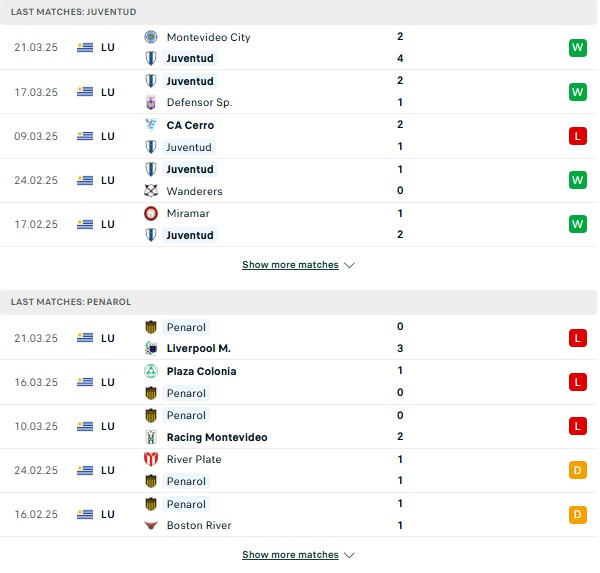Open the Juventud vs Wanderers match dated 24.02.25

[298, 180]
